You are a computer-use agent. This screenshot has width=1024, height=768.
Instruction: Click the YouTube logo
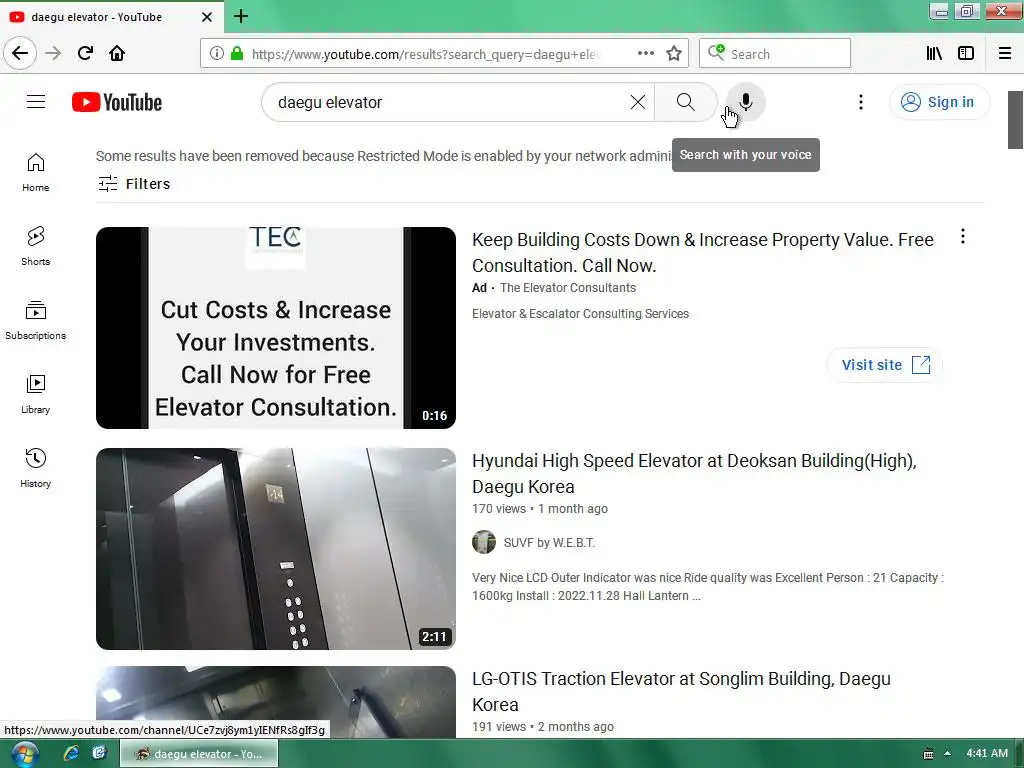click(117, 102)
